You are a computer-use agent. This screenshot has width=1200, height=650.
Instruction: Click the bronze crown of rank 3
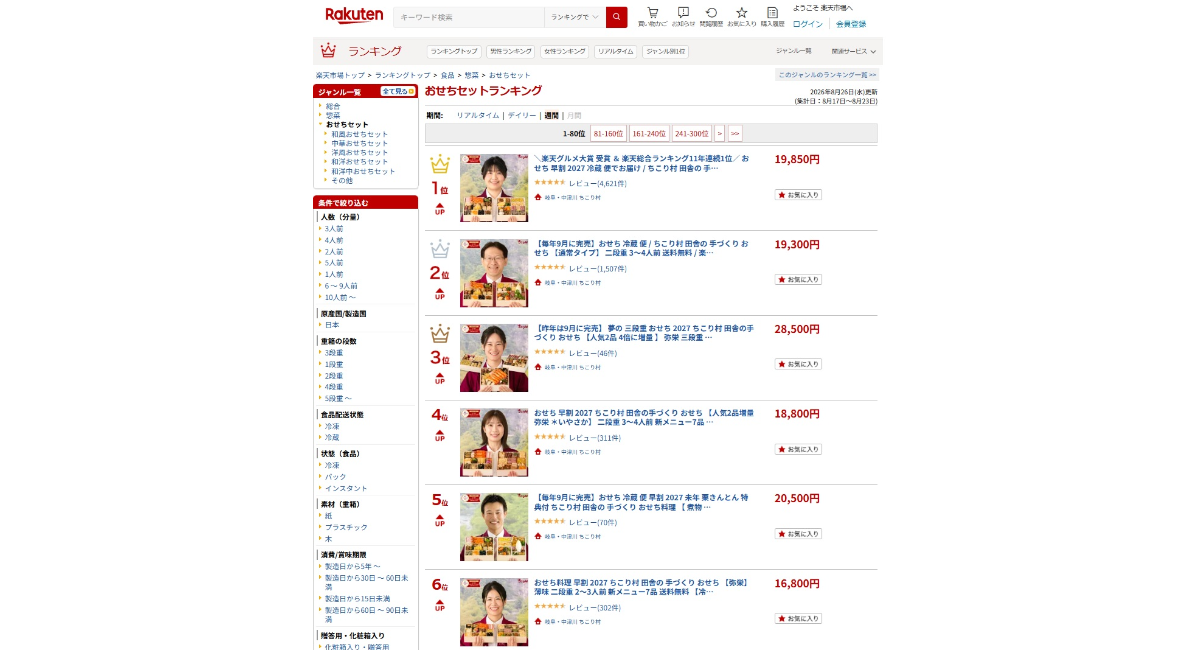coord(440,334)
